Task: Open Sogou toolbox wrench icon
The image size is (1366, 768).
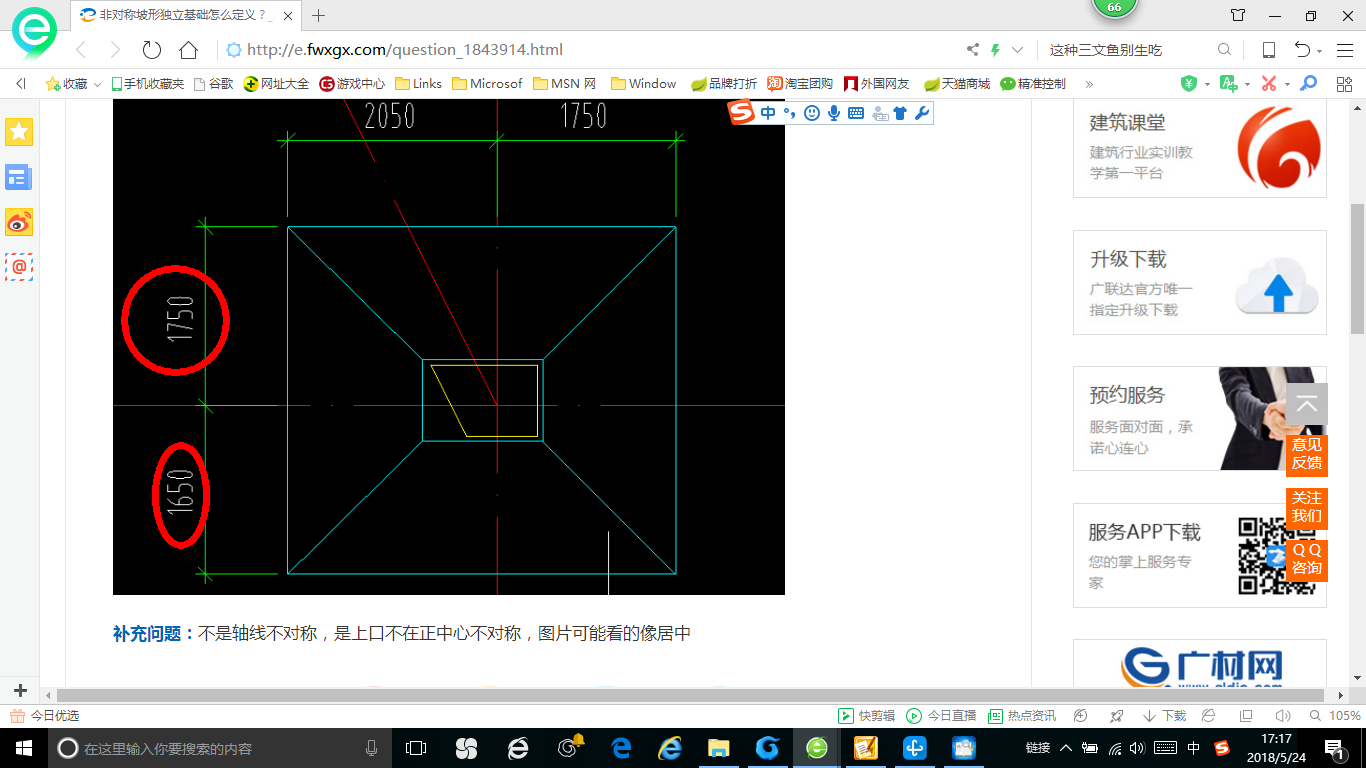Action: pos(922,113)
